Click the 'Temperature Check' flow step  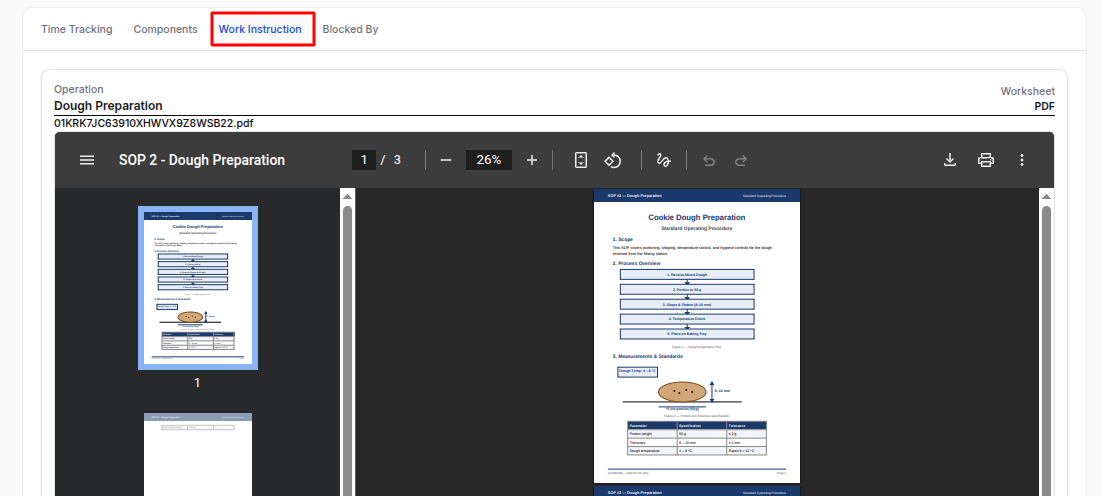pyautogui.click(x=687, y=319)
